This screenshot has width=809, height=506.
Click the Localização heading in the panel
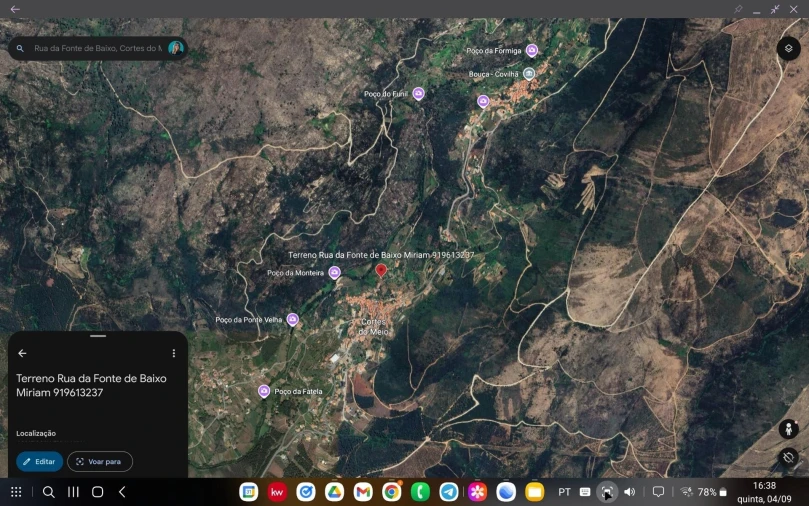pos(36,433)
